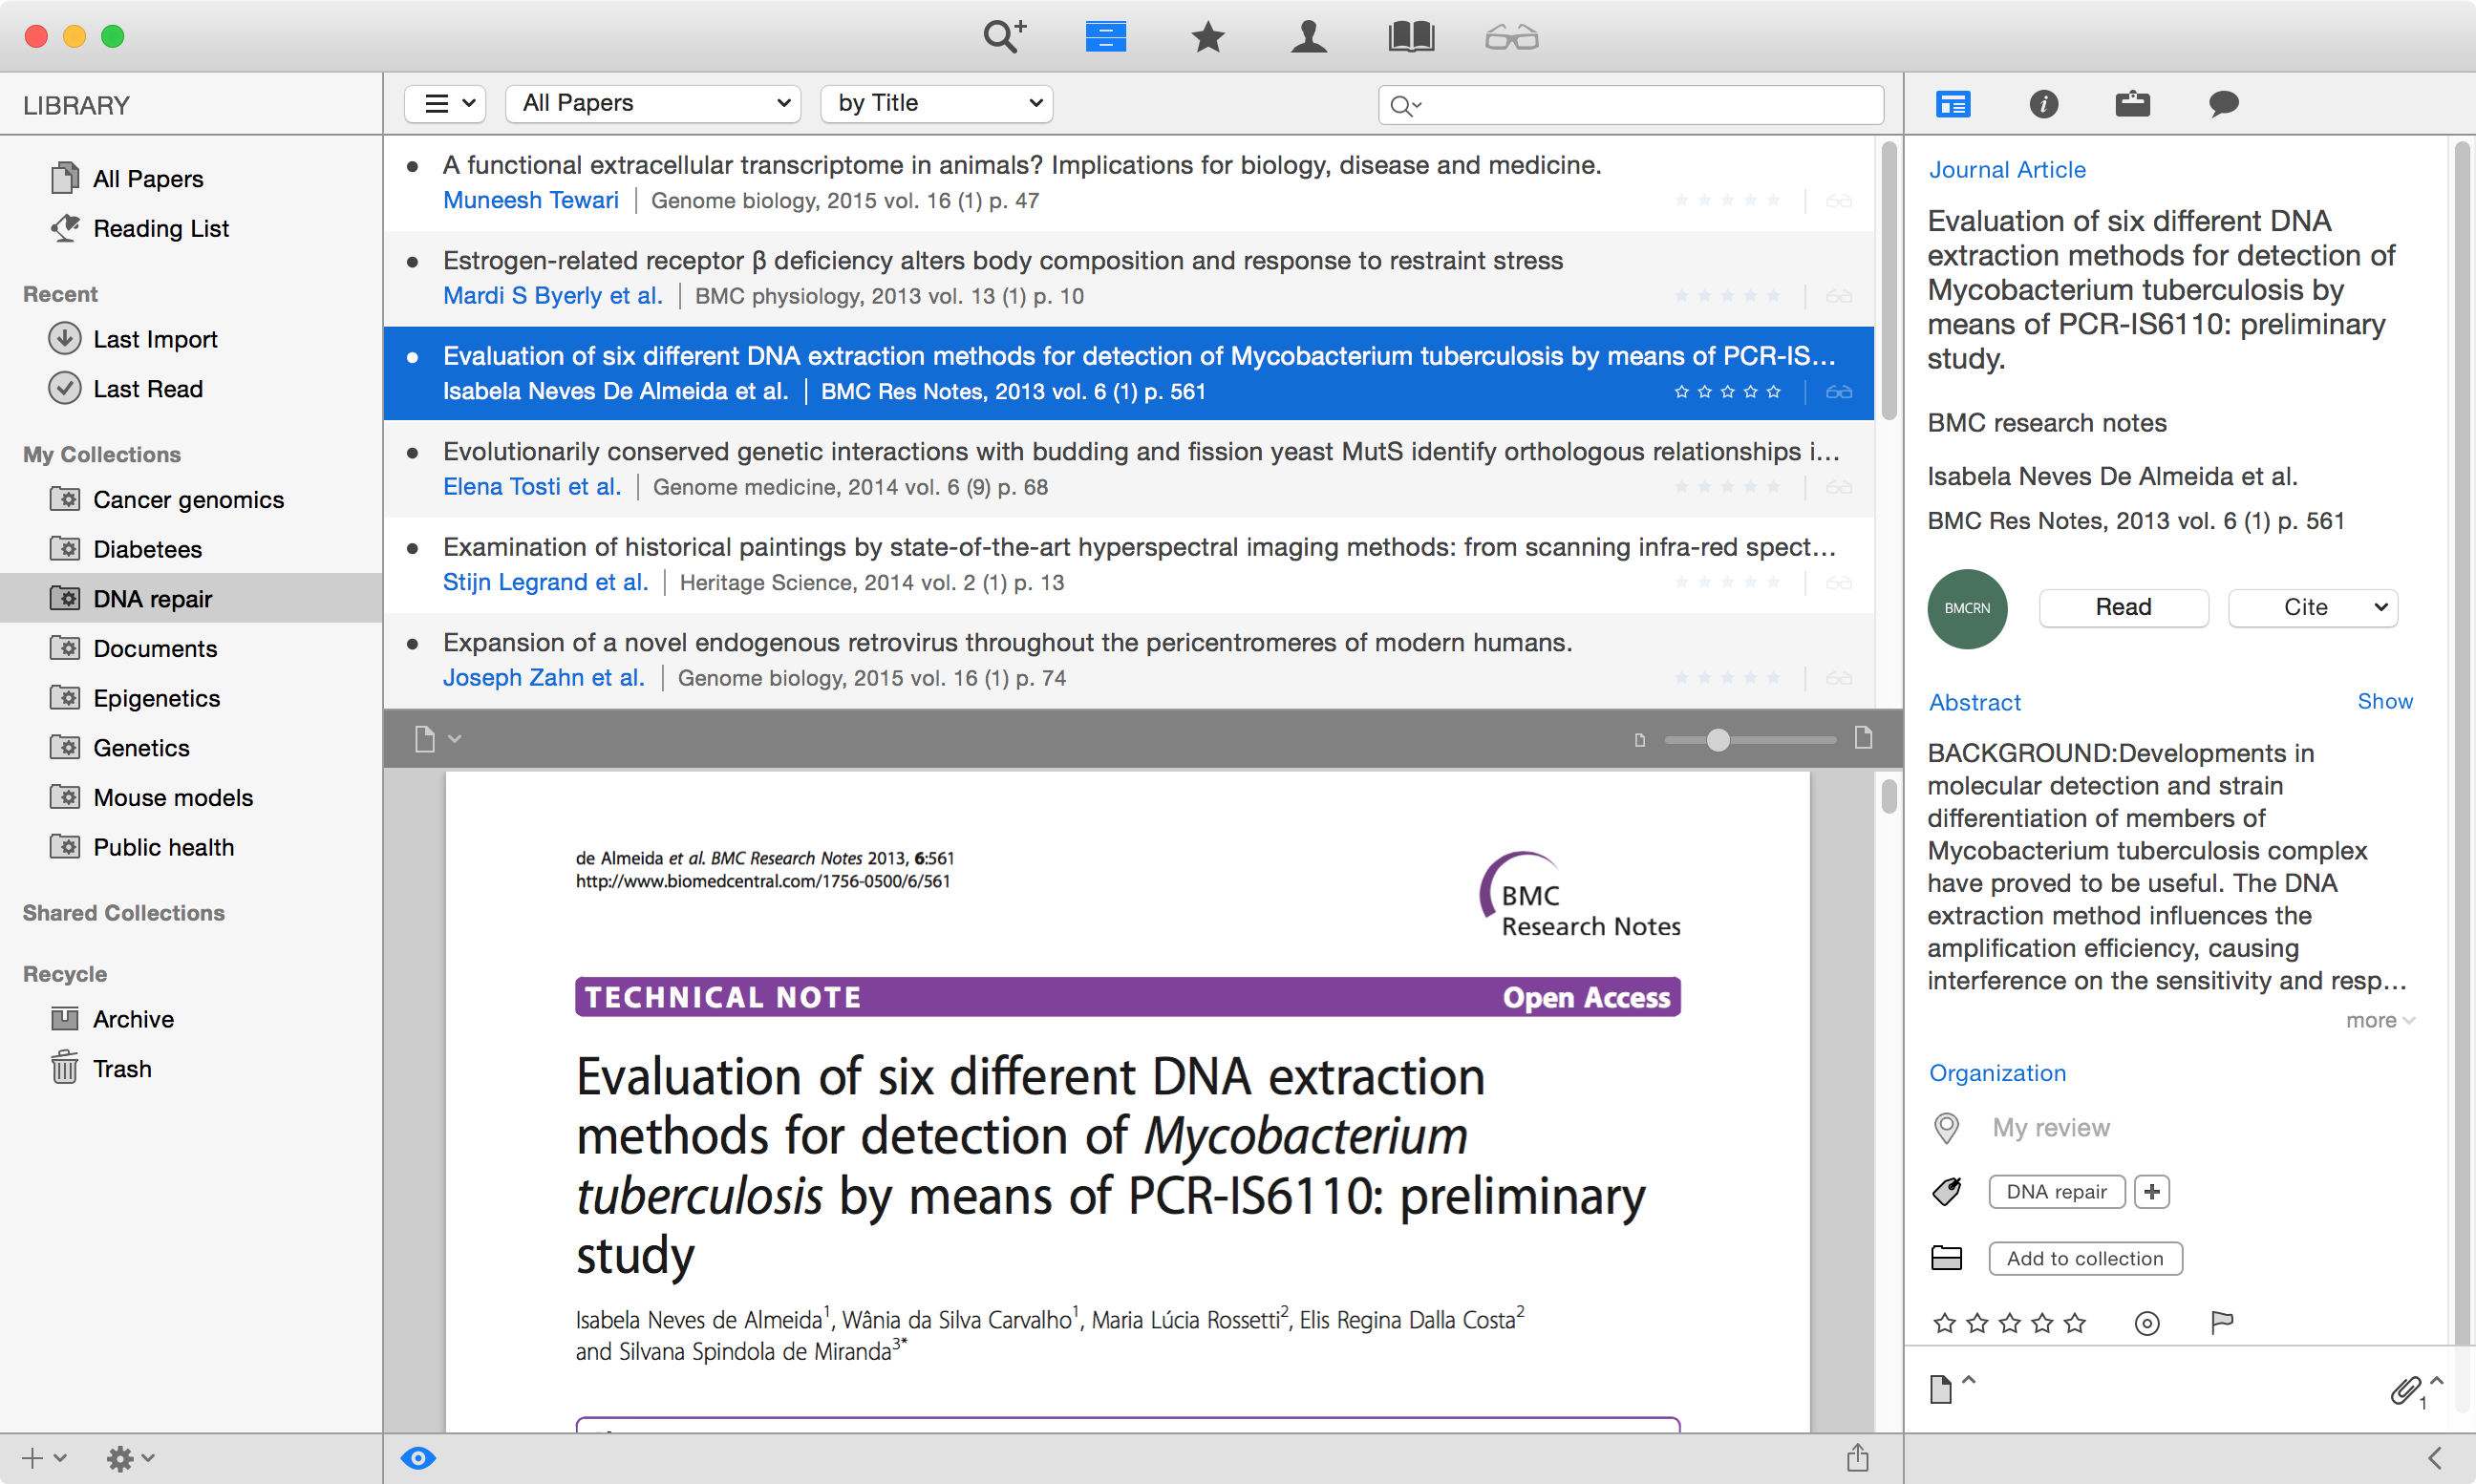Switch to the overview inspector tab
The height and width of the screenshot is (1484, 2476).
(1952, 104)
